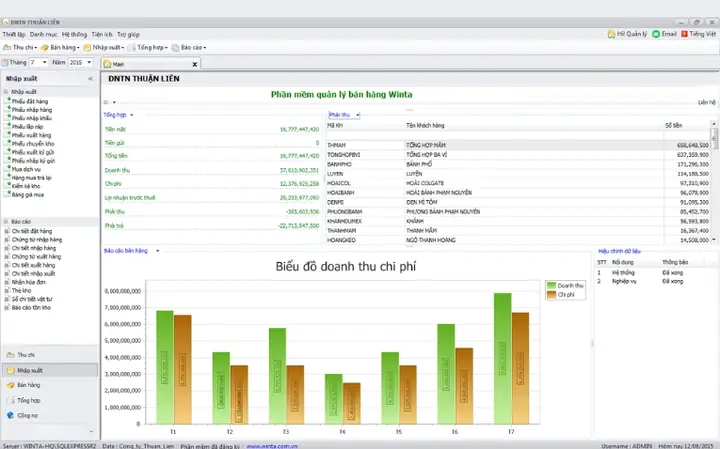Open the Nhập xuất toolbar menu icon
The height and width of the screenshot is (449, 720).
pyautogui.click(x=87, y=47)
